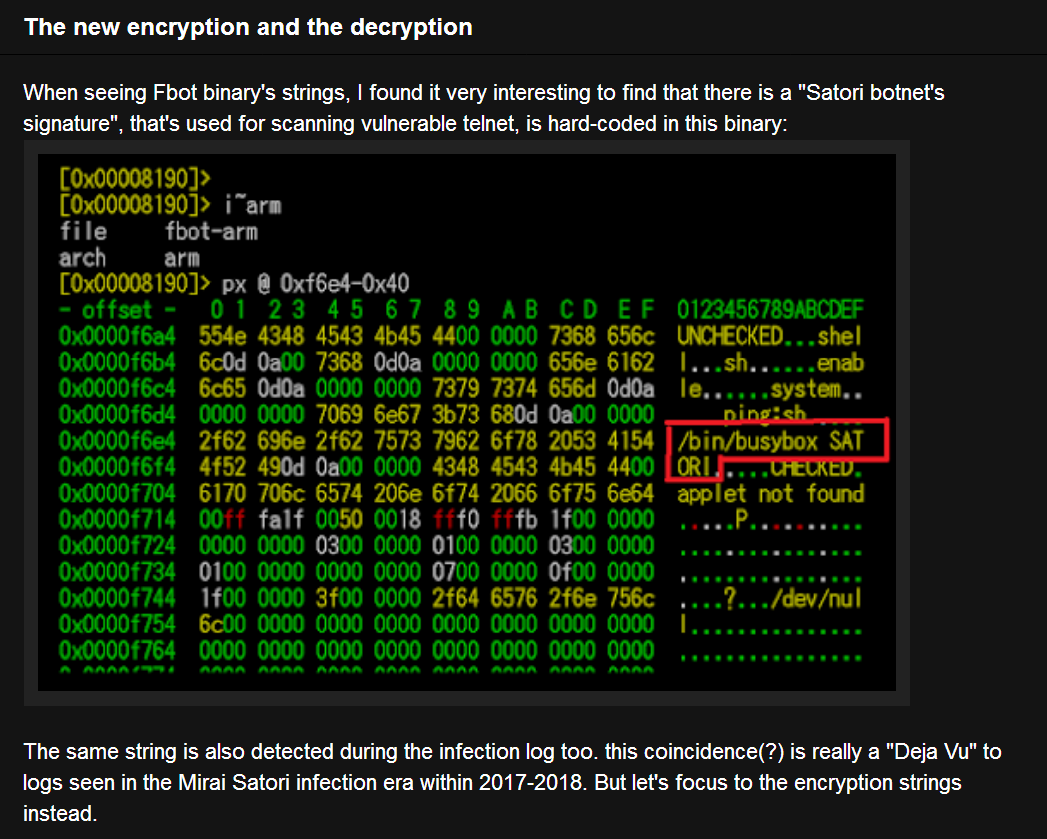This screenshot has width=1047, height=839.
Task: Select the 0x0000f764 offset address
Action: [x=117, y=651]
